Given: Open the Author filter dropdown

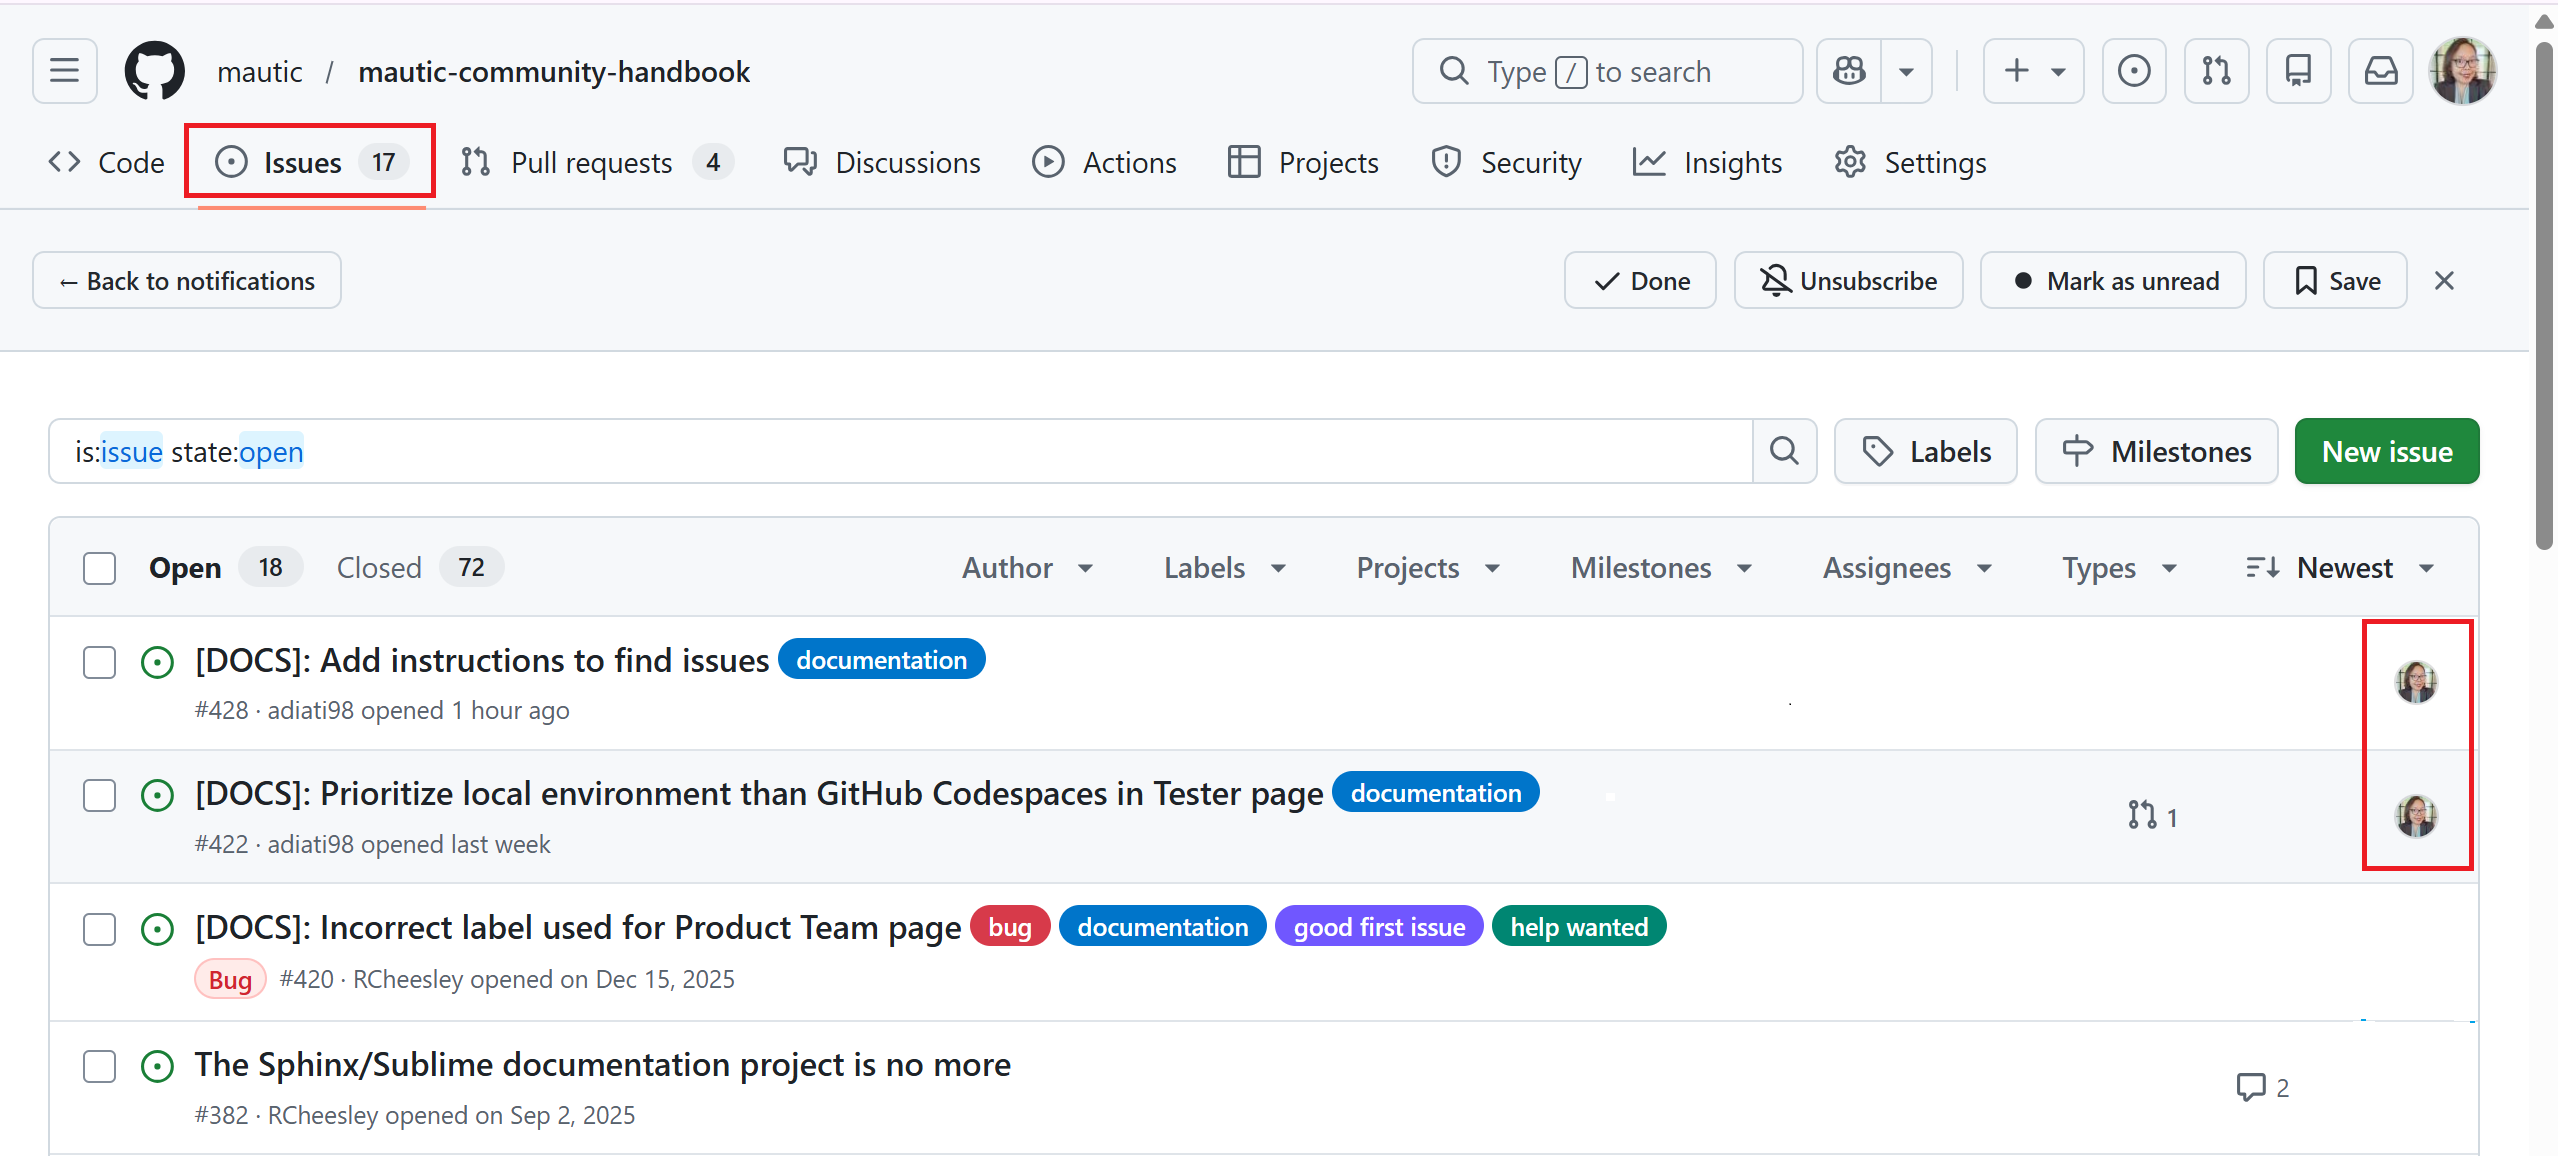Looking at the screenshot, I should pyautogui.click(x=1028, y=567).
